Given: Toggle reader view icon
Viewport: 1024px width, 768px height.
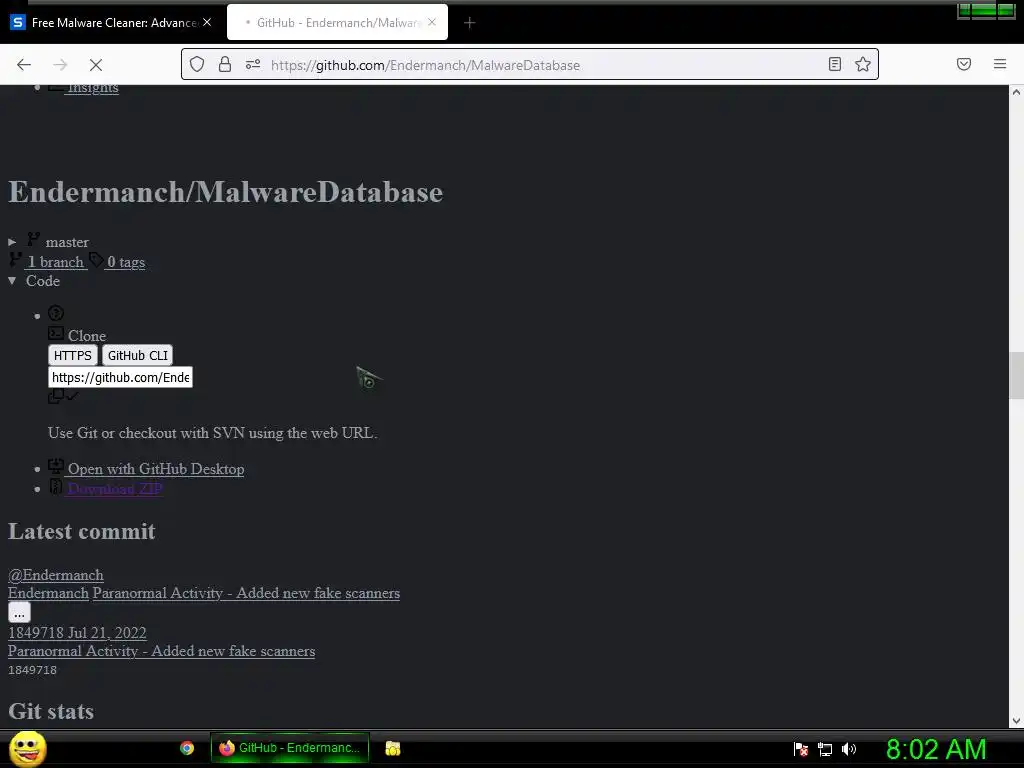Looking at the screenshot, I should [835, 64].
